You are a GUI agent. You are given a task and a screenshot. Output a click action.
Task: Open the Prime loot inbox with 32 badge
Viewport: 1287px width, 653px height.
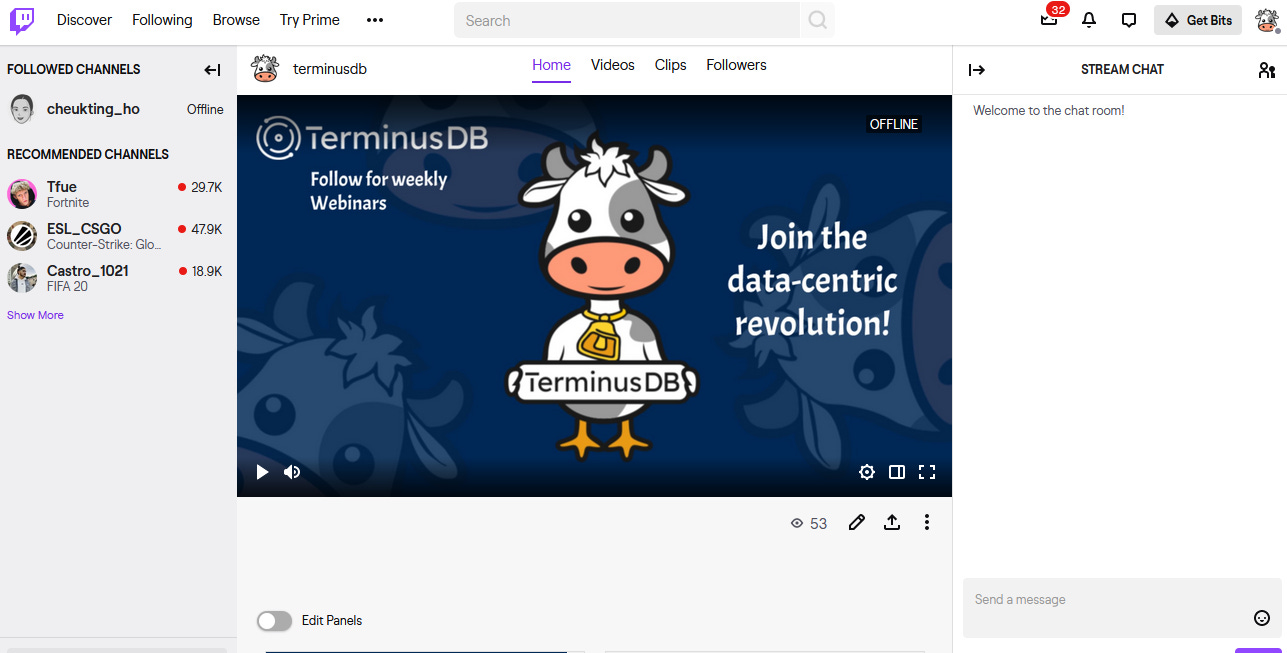(1049, 20)
